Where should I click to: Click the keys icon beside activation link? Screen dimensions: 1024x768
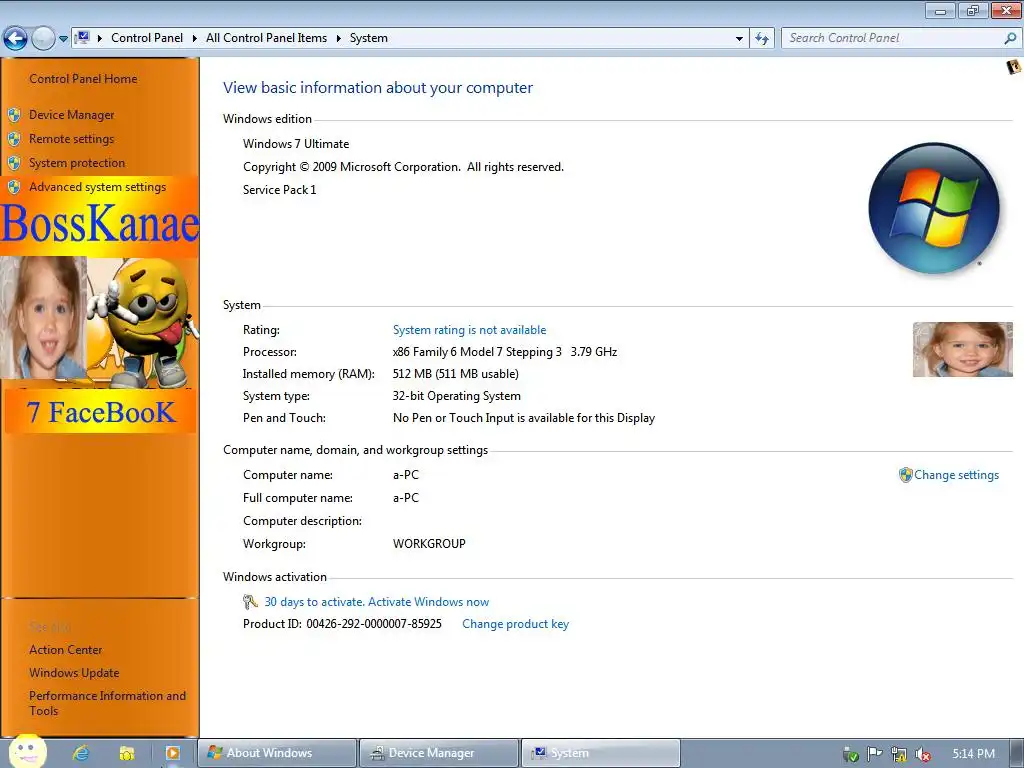[250, 601]
